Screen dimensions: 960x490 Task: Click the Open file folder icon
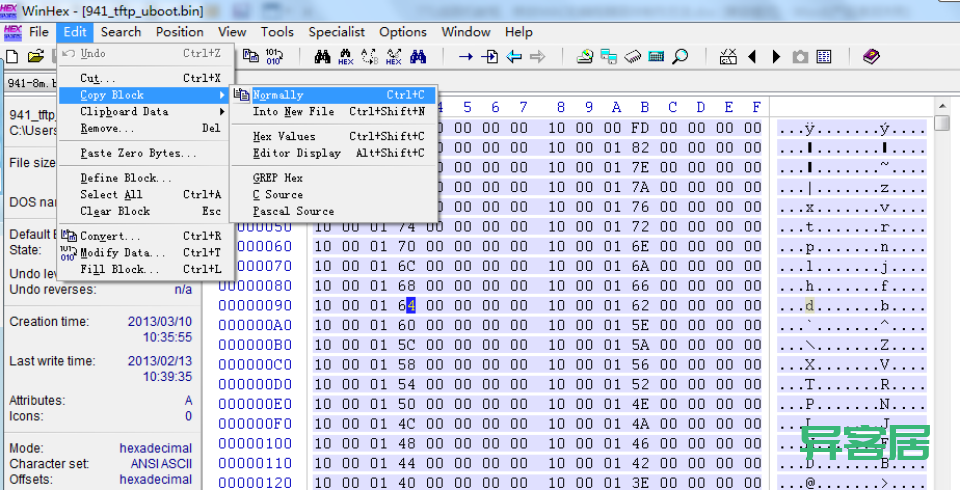pos(36,57)
